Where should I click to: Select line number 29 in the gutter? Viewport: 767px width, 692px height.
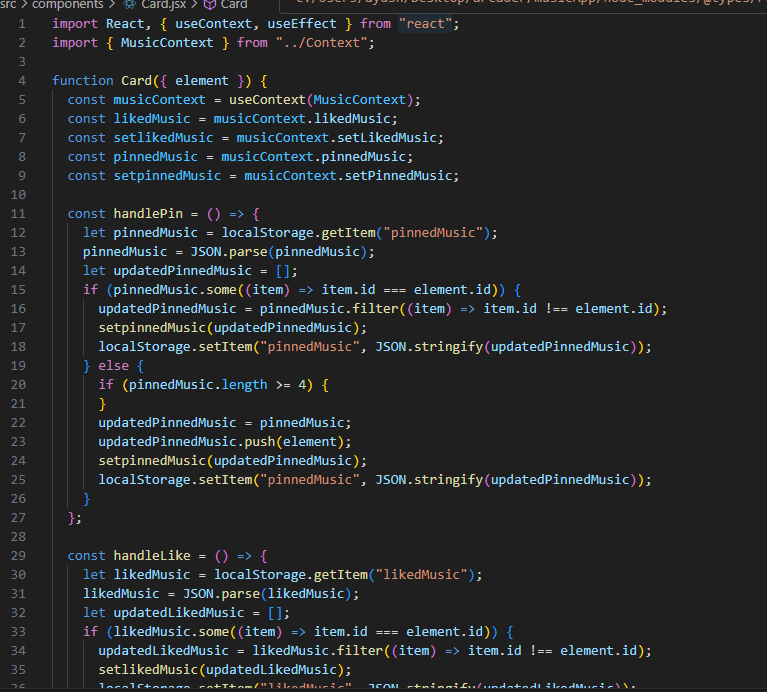click(20, 555)
